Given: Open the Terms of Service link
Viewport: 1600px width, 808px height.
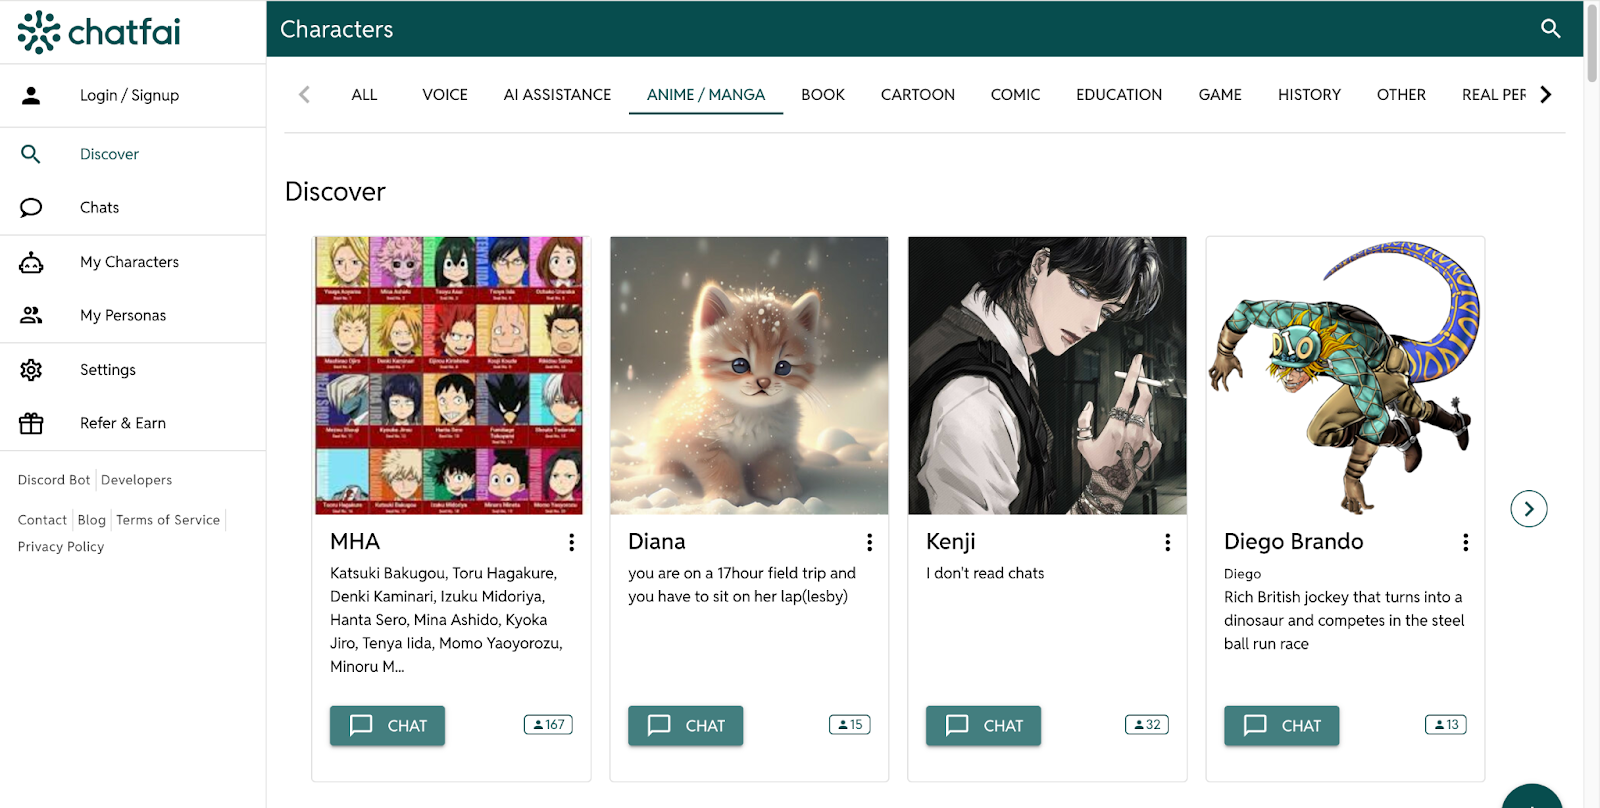Looking at the screenshot, I should (168, 520).
